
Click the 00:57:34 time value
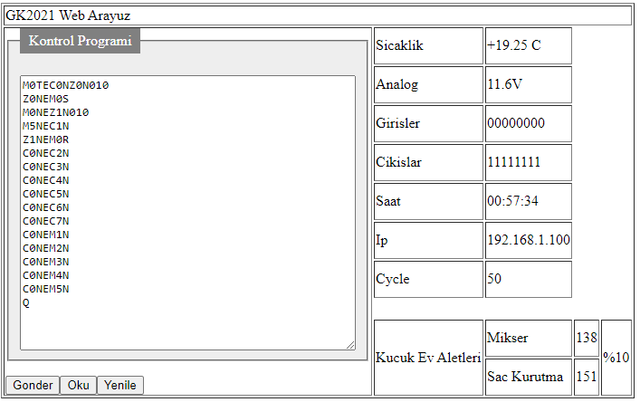pyautogui.click(x=528, y=202)
